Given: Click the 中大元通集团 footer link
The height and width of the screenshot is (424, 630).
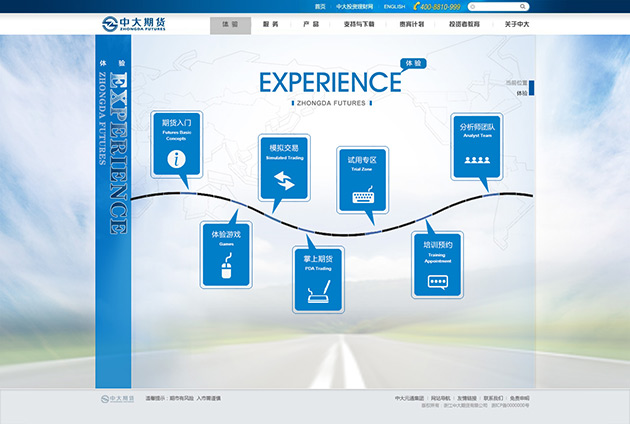Looking at the screenshot, I should pyautogui.click(x=409, y=398).
